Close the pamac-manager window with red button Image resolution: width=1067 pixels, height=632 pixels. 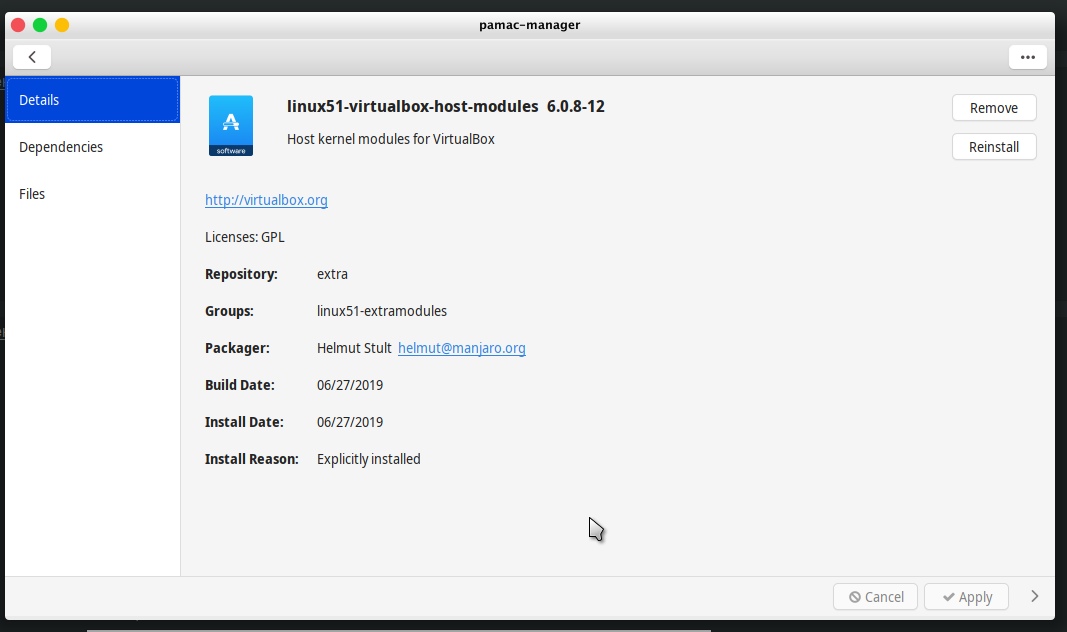[18, 25]
